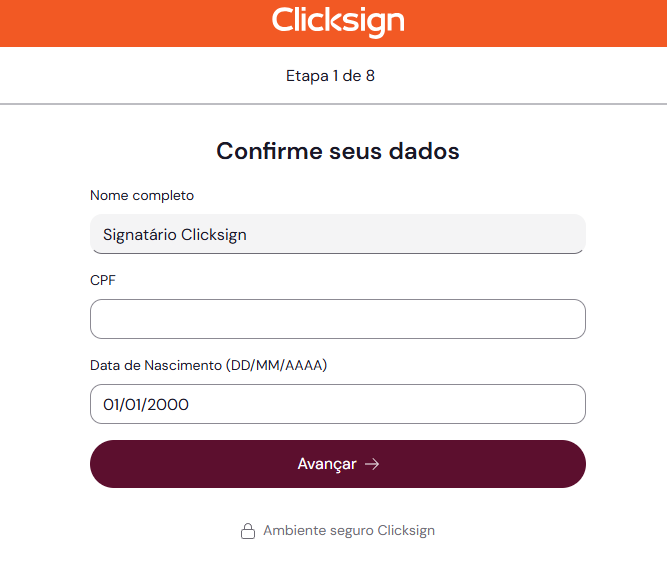Image resolution: width=667 pixels, height=572 pixels.
Task: Click the 'Nome completo' field label
Action: [142, 195]
